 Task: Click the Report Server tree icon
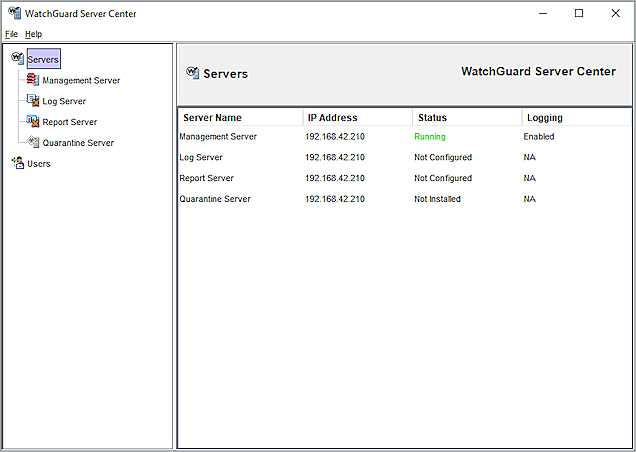coord(33,122)
